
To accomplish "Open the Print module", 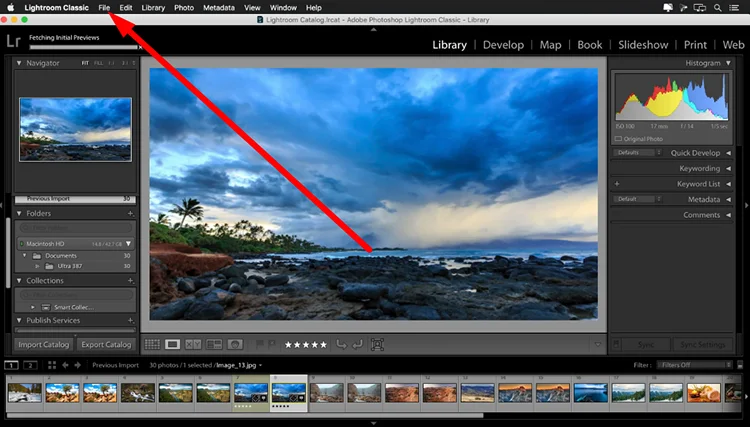I will point(695,45).
